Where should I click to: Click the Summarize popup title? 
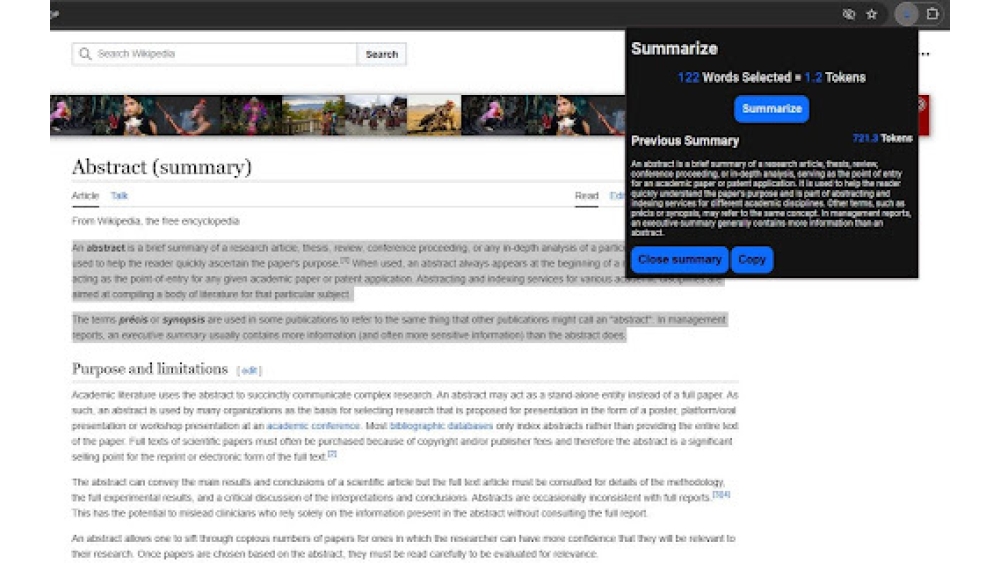(x=674, y=48)
